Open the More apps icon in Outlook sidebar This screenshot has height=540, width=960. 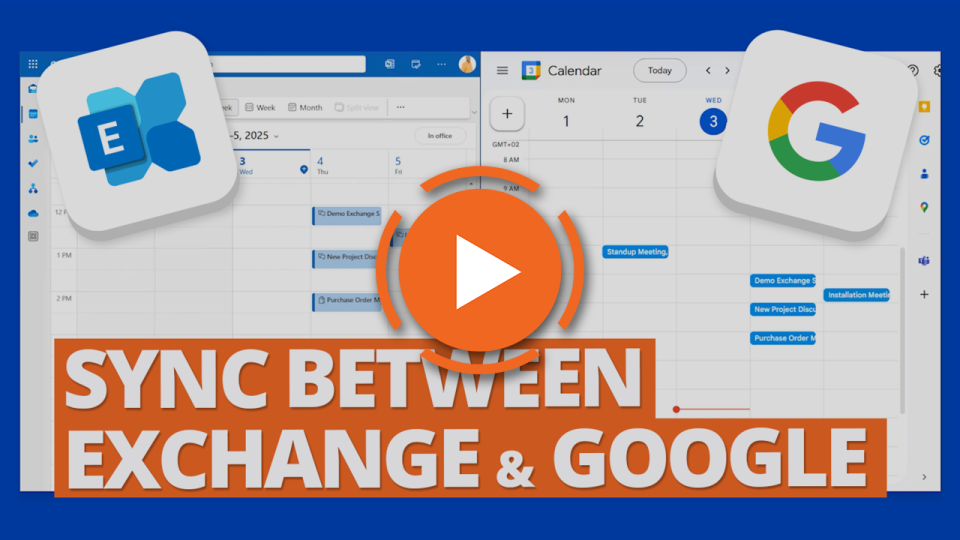click(33, 236)
